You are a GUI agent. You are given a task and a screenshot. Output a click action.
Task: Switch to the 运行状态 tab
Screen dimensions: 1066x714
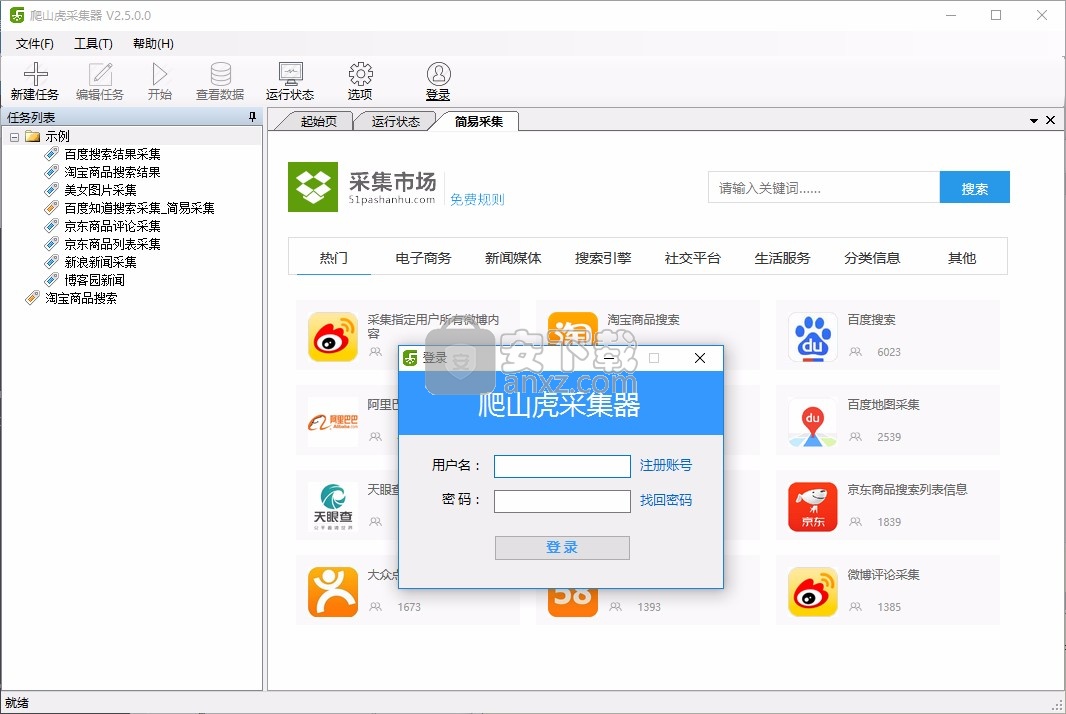[x=396, y=121]
